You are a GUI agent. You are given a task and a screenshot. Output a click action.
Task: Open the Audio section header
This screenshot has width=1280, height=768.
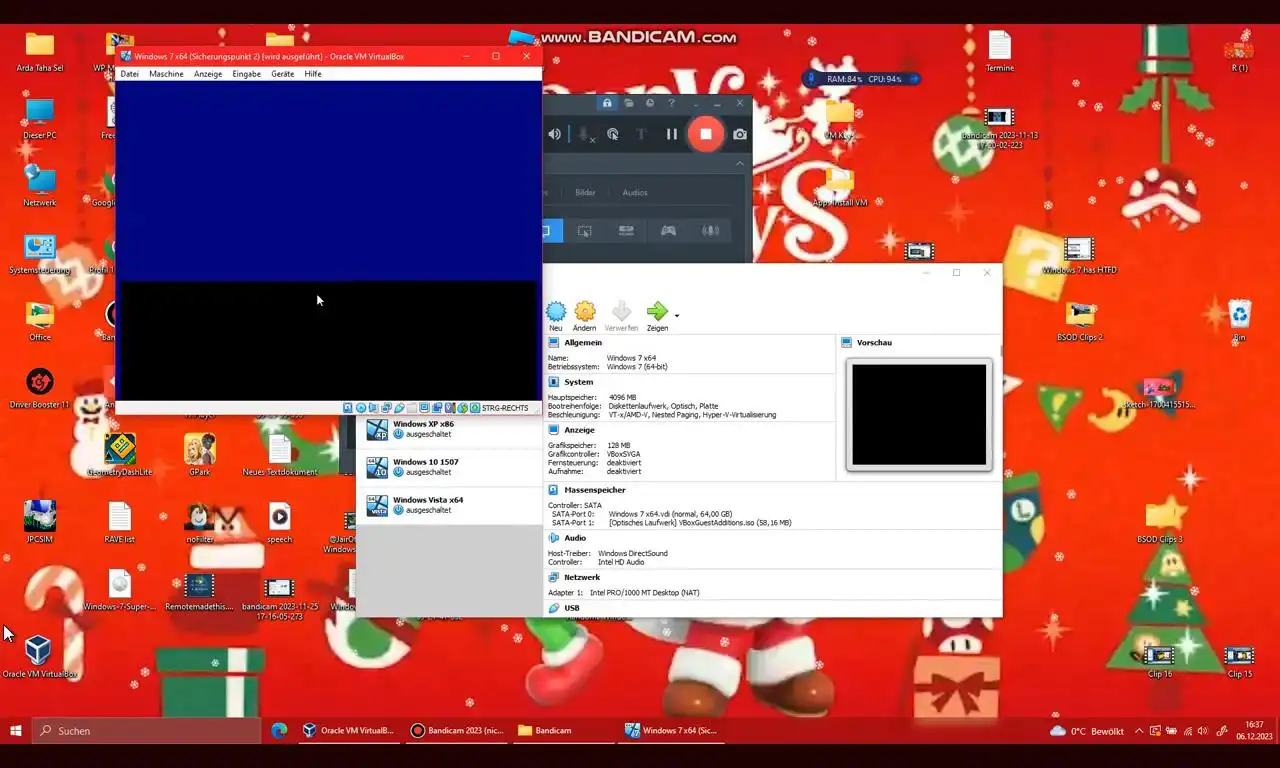coord(575,538)
